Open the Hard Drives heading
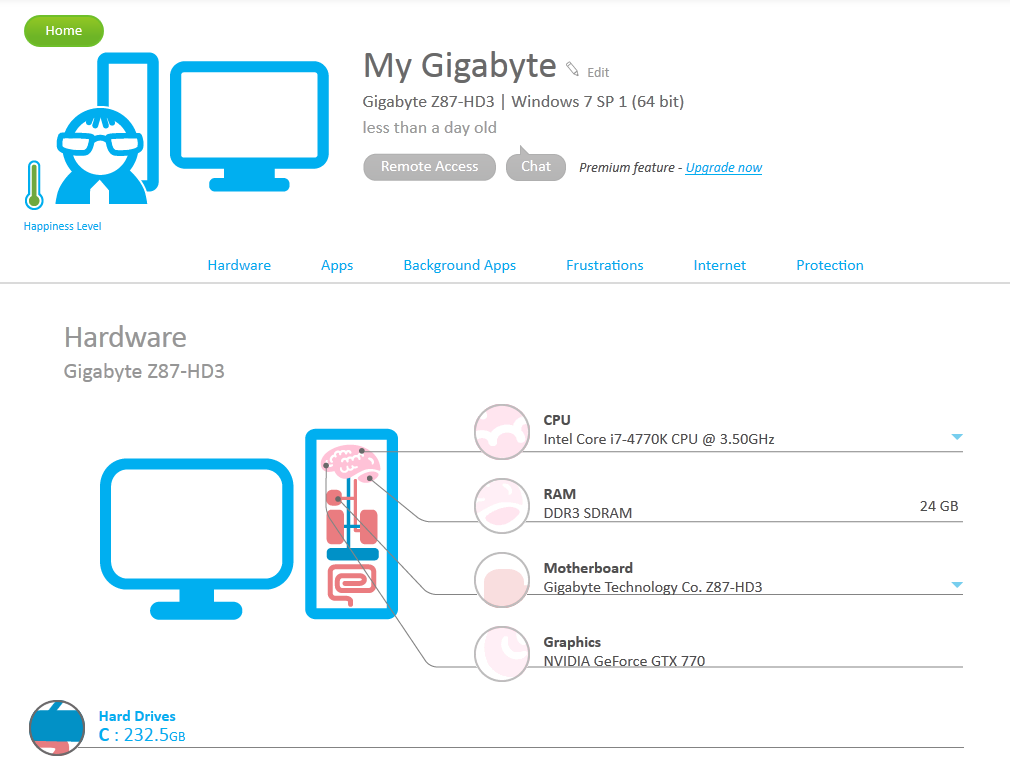The height and width of the screenshot is (784, 1010). tap(137, 716)
